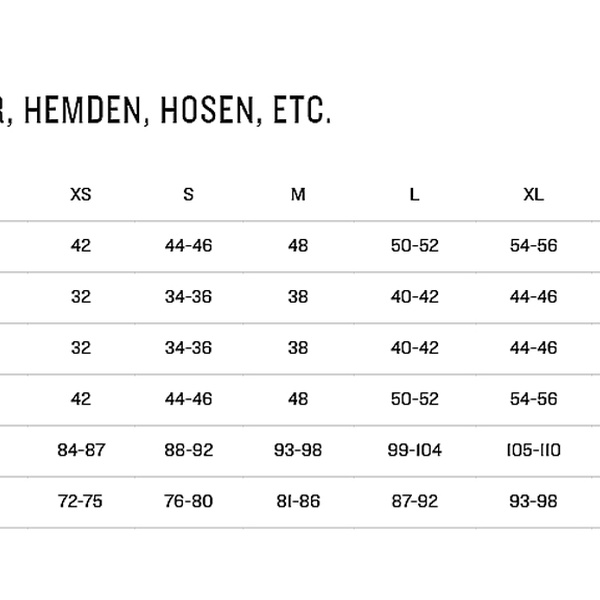Viewport: 600px width, 600px height.
Task: Click the 105-110 measurement cell
Action: (533, 450)
